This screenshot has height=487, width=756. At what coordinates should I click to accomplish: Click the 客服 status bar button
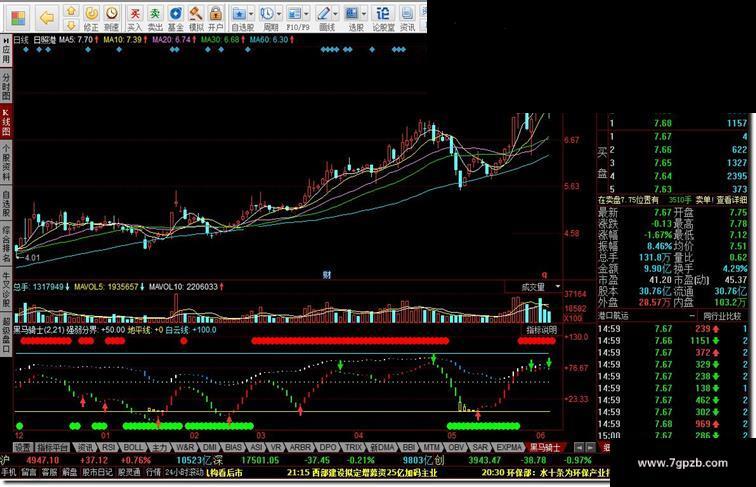(49, 473)
